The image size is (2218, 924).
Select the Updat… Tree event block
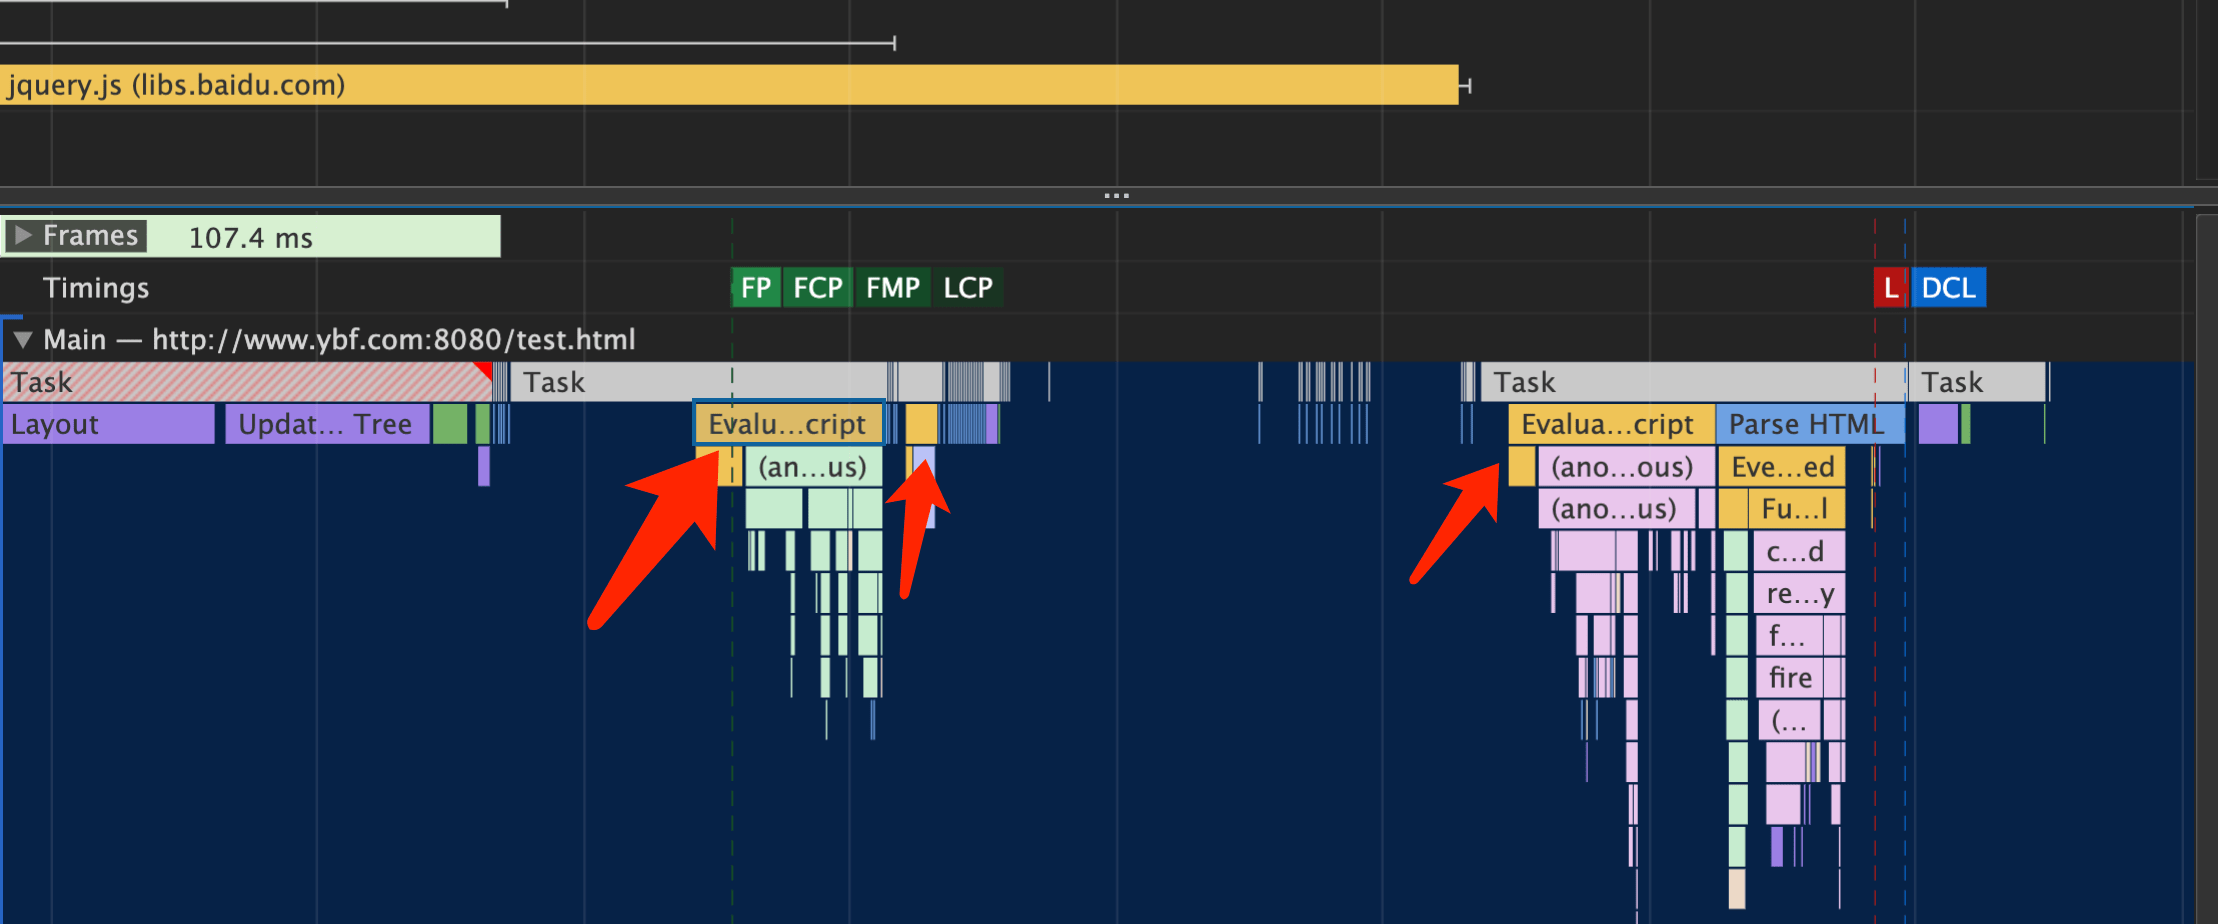point(327,424)
